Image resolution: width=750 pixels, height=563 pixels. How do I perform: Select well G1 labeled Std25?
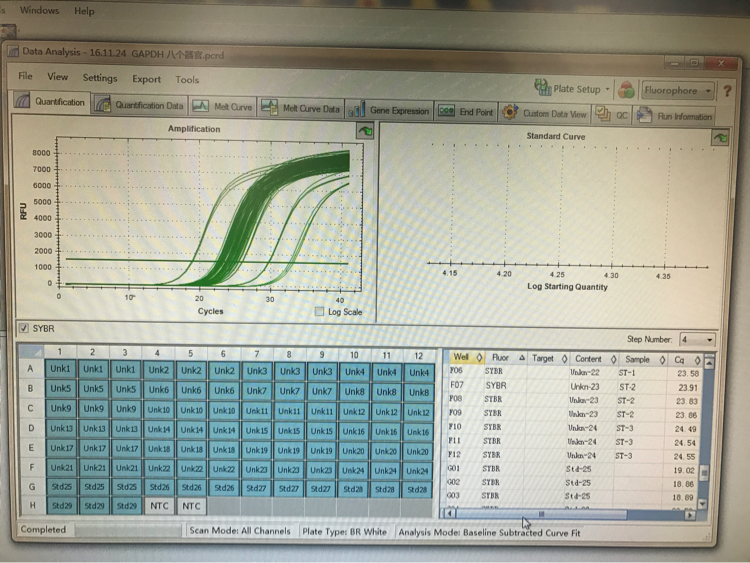[62, 486]
